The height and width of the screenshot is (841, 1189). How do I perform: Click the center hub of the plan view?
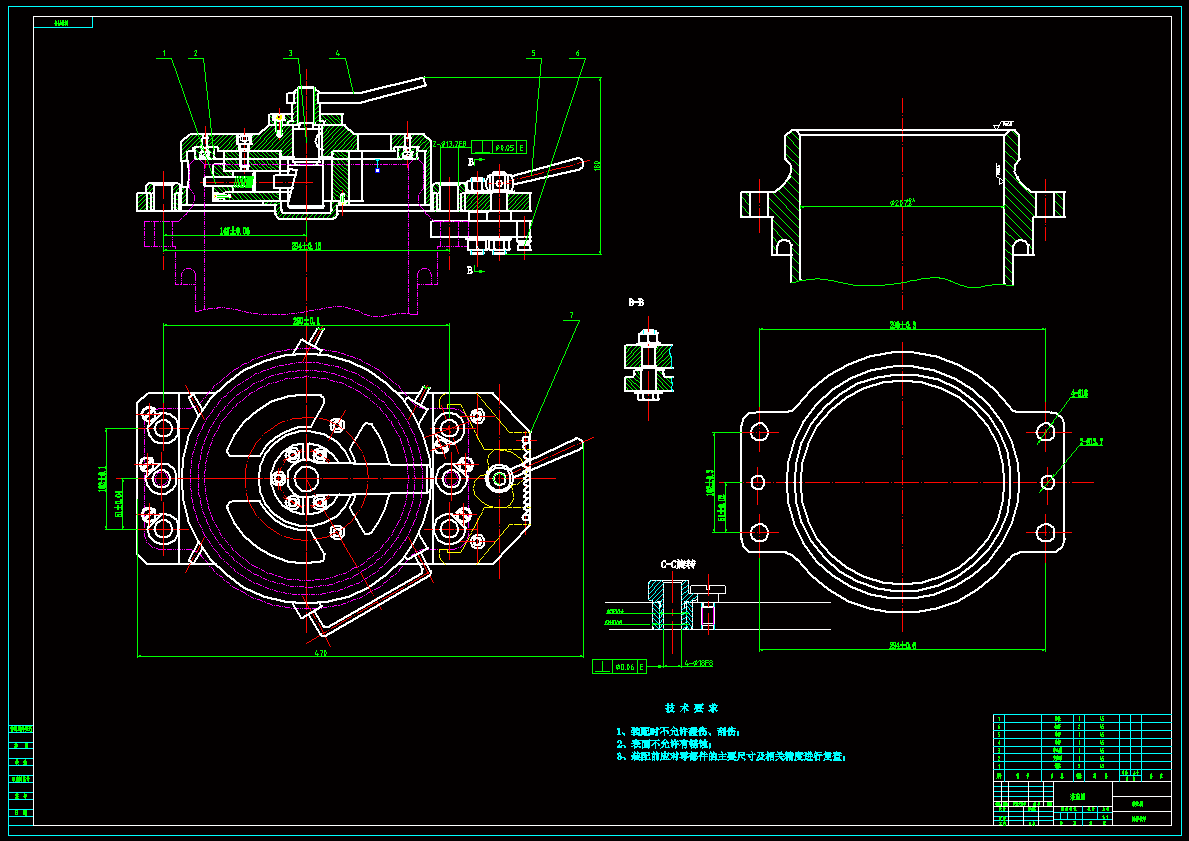pos(306,479)
